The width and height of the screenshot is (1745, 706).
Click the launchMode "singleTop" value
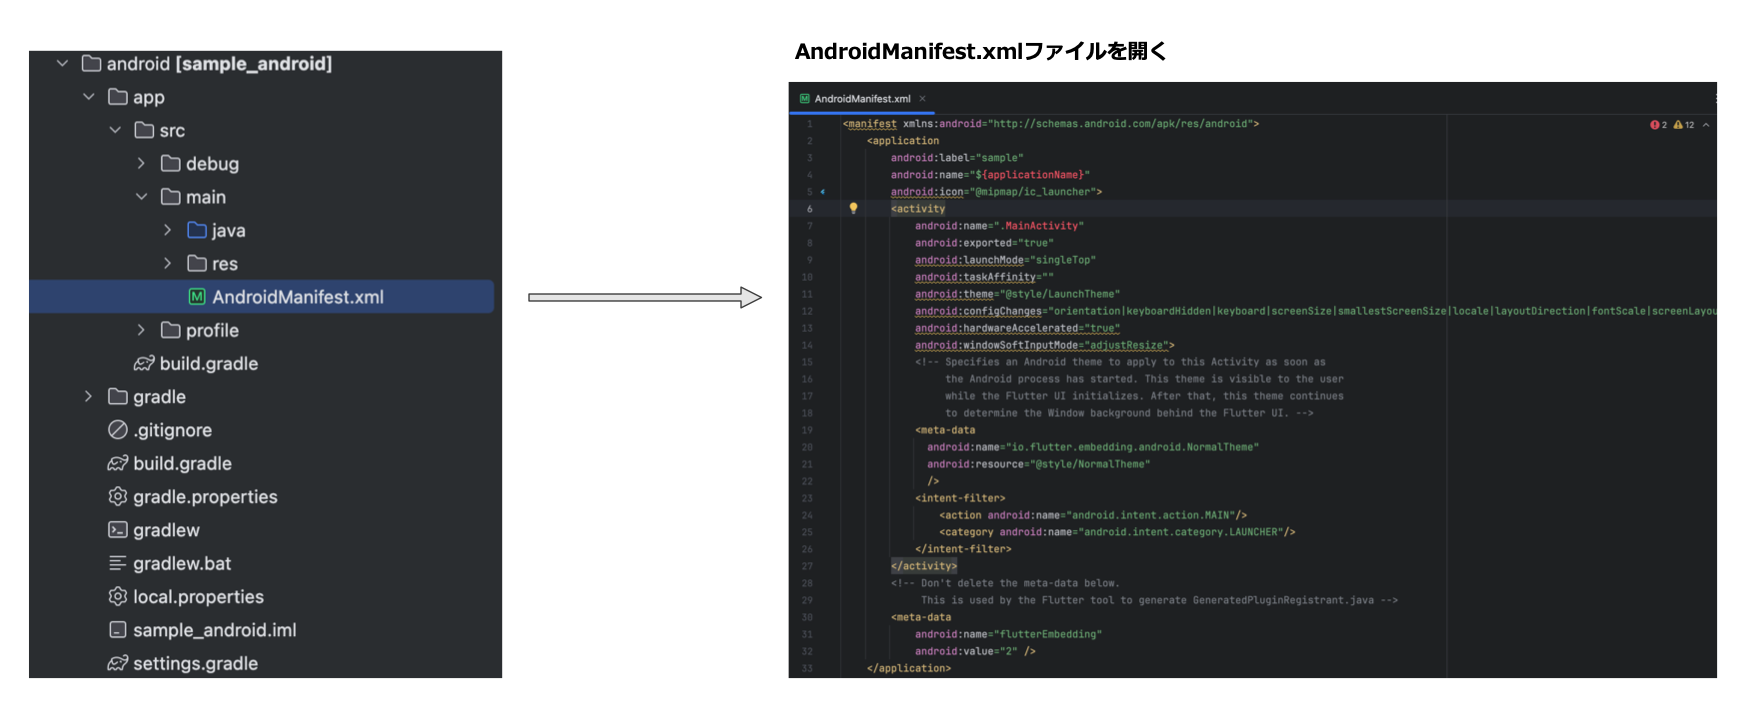click(1063, 260)
